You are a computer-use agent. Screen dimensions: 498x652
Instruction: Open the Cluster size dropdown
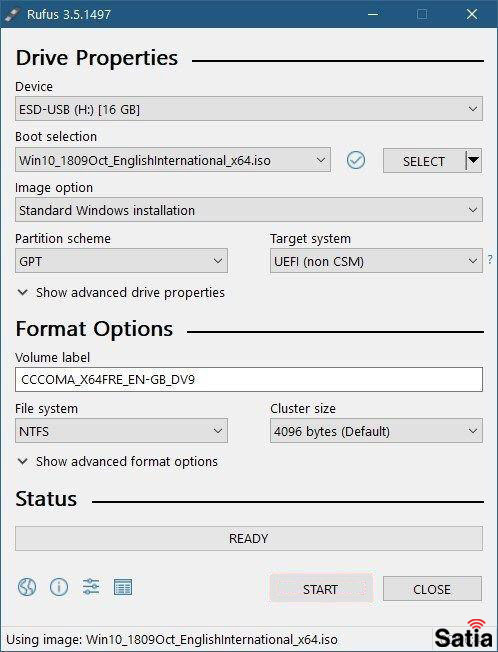376,430
